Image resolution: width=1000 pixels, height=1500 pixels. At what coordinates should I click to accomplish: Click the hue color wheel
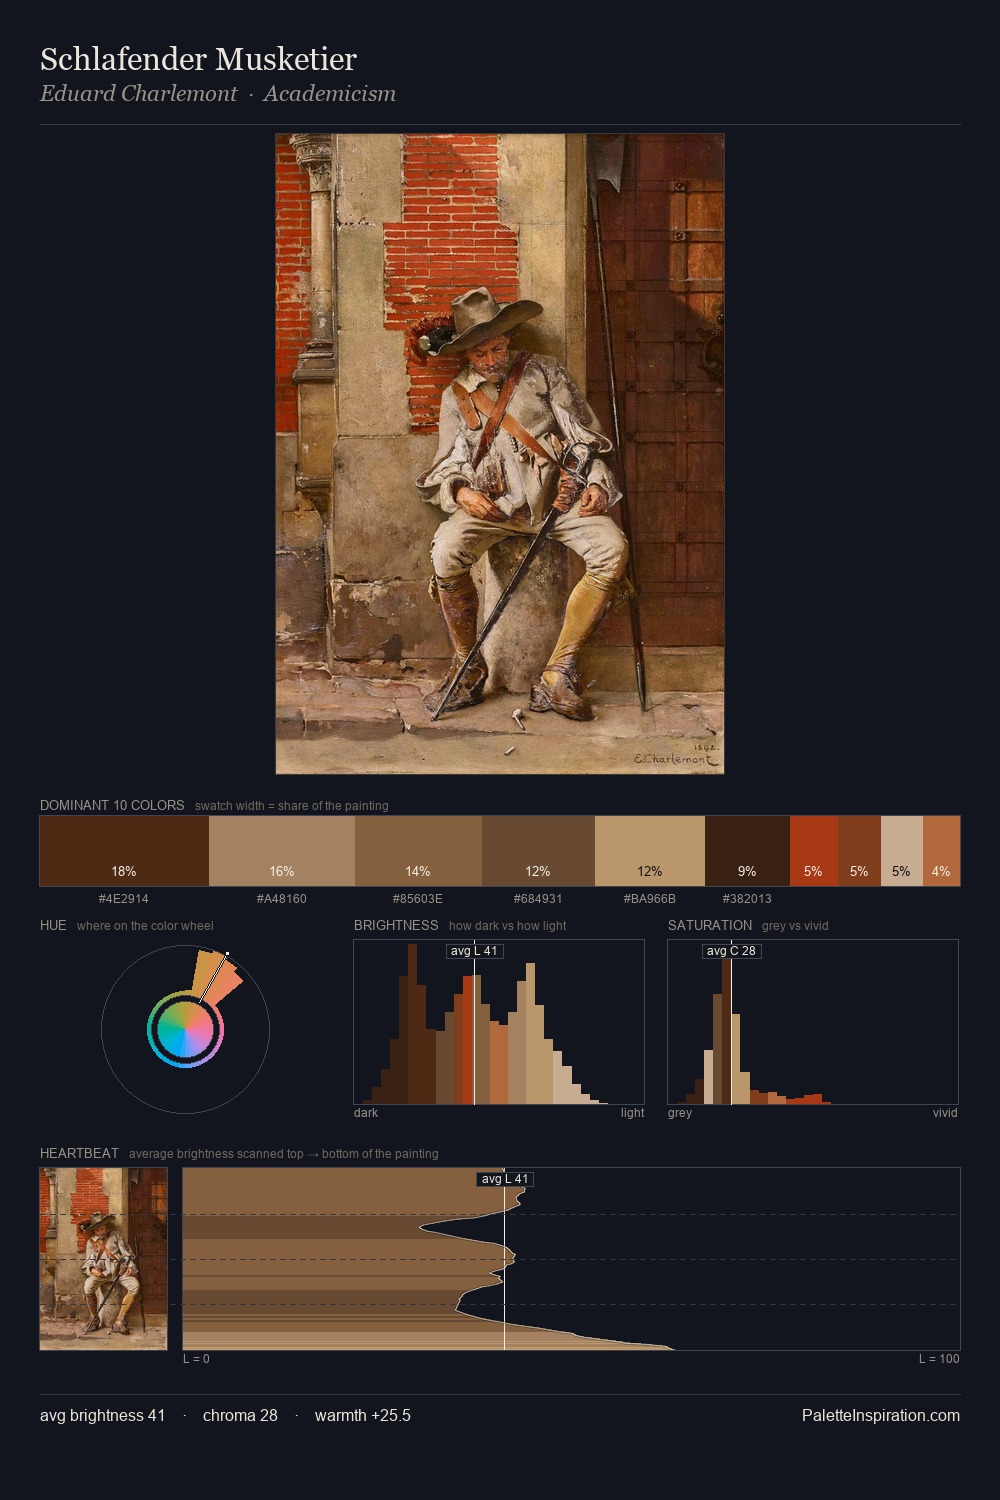pyautogui.click(x=185, y=1029)
